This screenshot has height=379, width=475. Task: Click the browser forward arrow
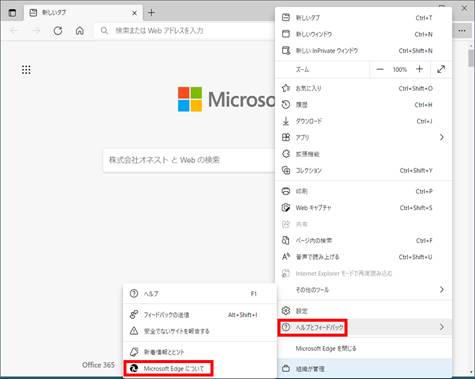tap(36, 31)
